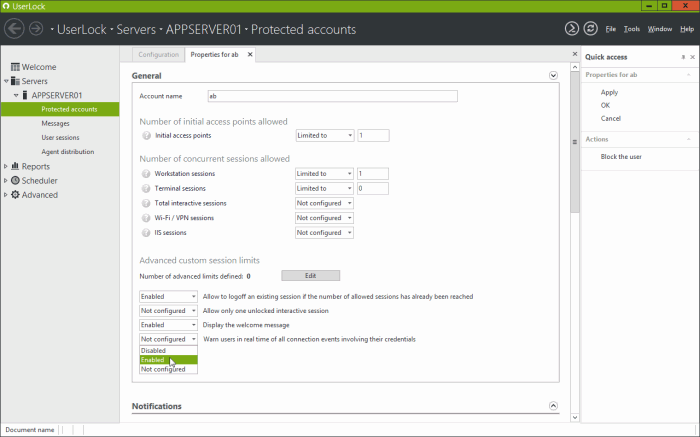700x437 pixels.
Task: Open the Tools menu
Action: coord(631,29)
